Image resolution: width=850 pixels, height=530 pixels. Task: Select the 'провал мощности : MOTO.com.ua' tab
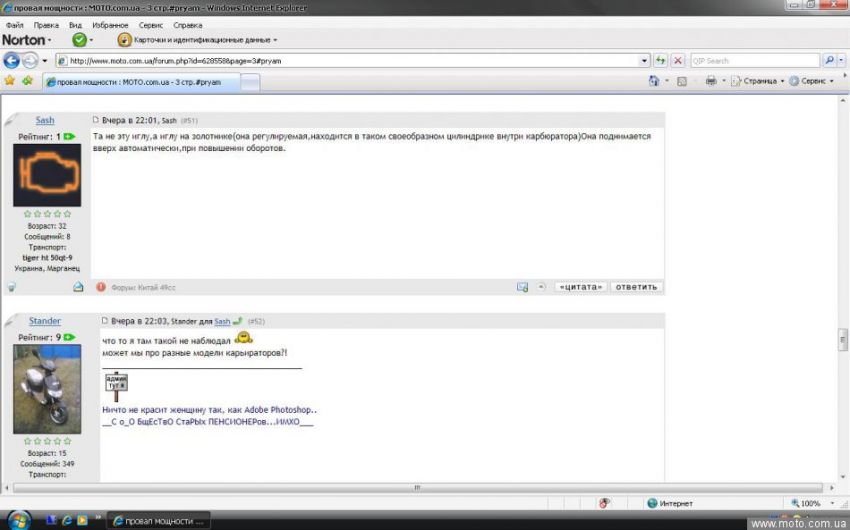(140, 82)
